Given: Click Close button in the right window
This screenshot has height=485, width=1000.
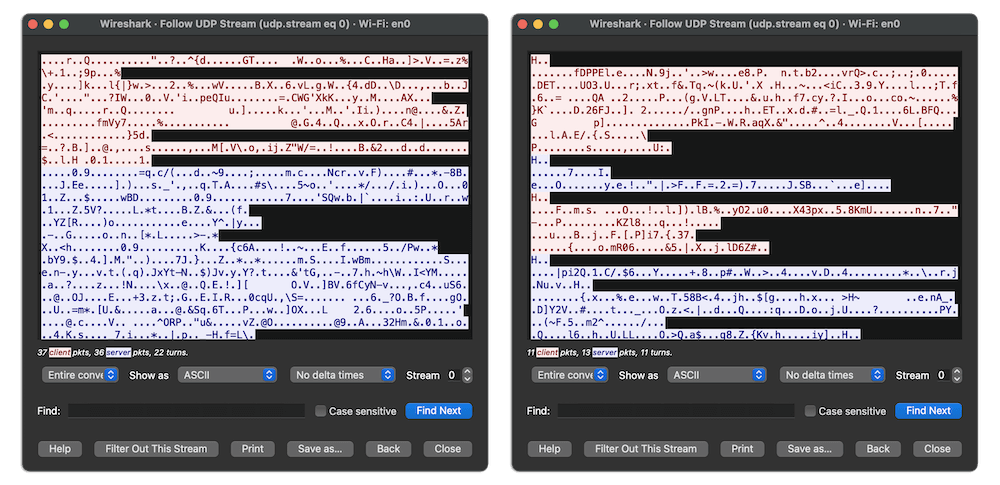Looking at the screenshot, I should click(938, 449).
